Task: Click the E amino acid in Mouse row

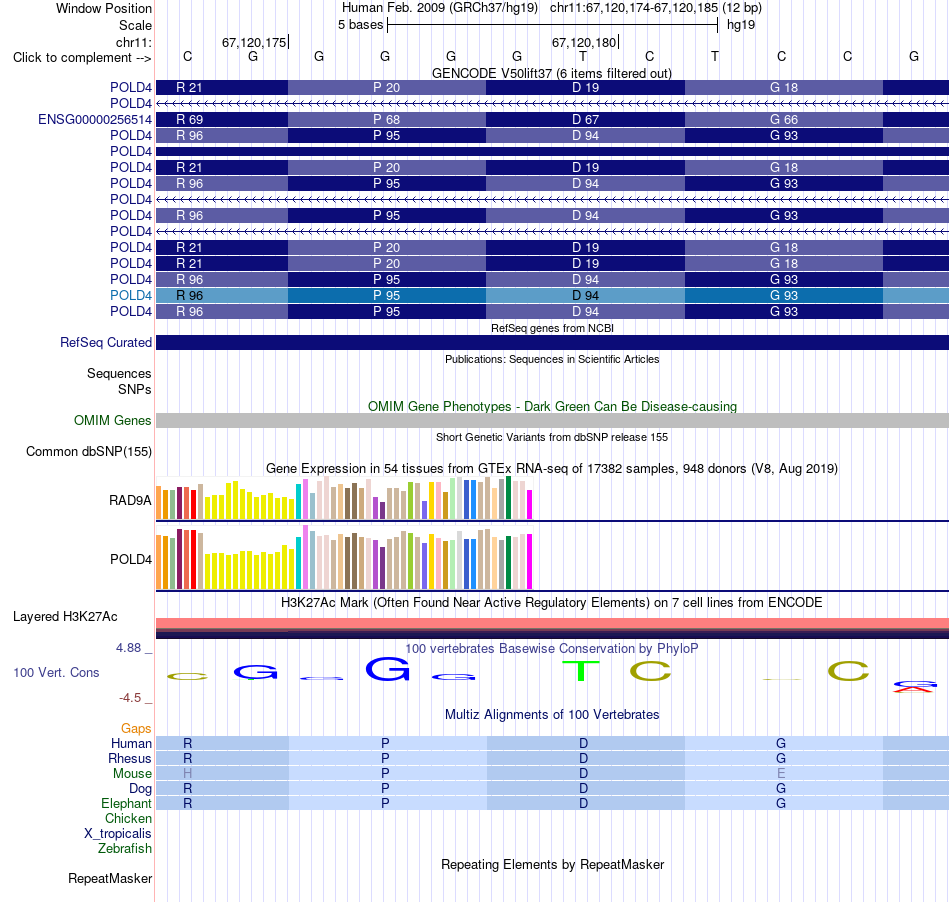Action: pos(781,774)
